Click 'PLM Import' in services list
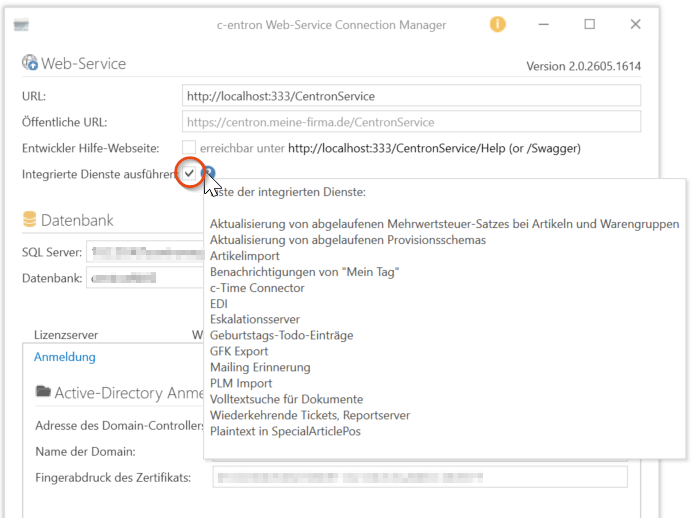Viewport: 700px width, 518px height. [x=241, y=383]
